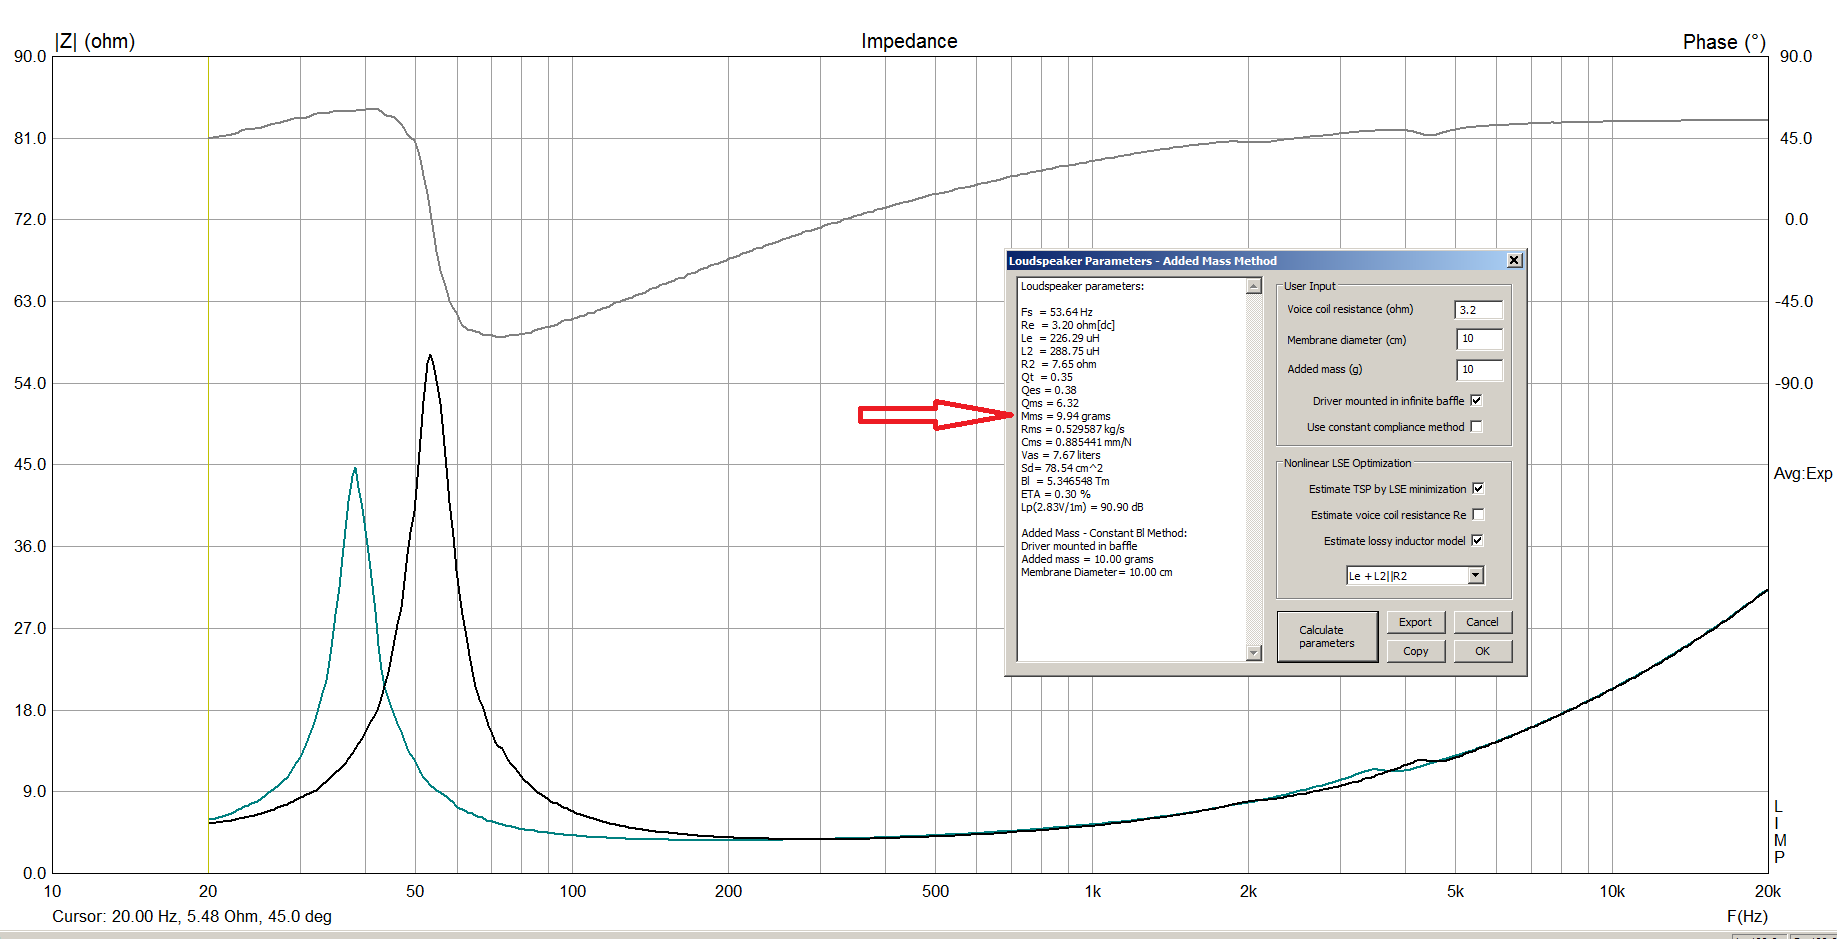Image resolution: width=1837 pixels, height=939 pixels.
Task: Click the Cancel button
Action: click(x=1482, y=622)
